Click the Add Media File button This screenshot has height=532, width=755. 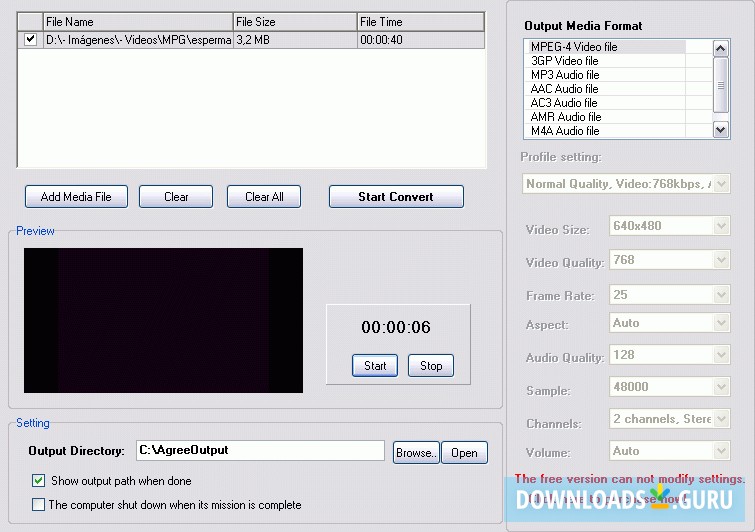pyautogui.click(x=76, y=196)
